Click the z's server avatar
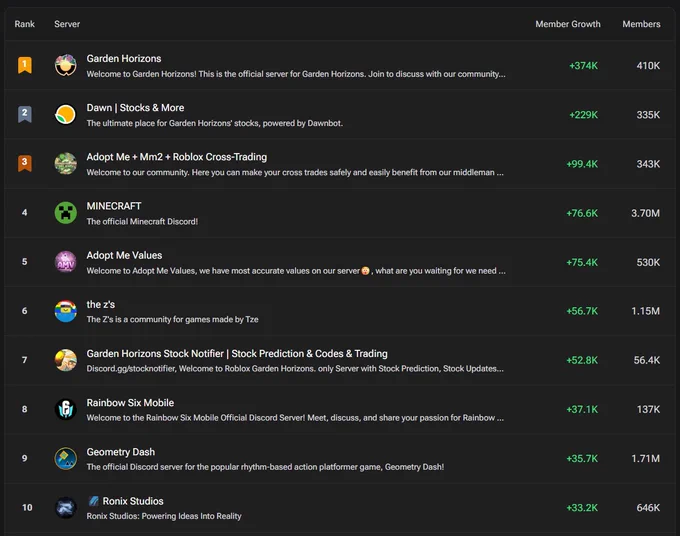Screen dimensions: 680x536 (x=65, y=311)
